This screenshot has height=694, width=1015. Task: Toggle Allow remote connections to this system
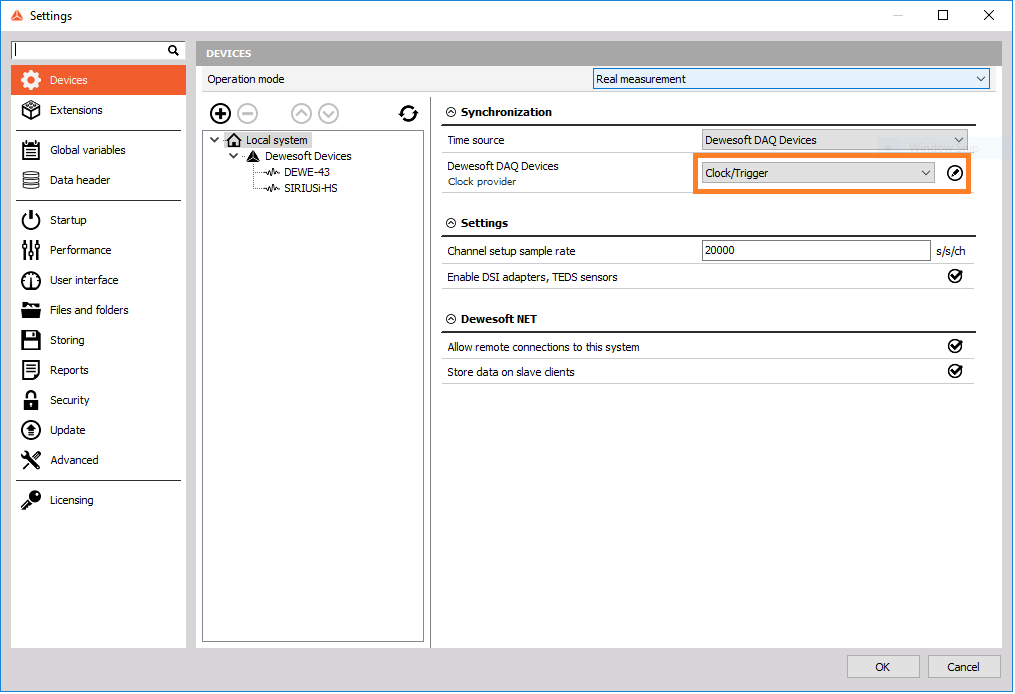pyautogui.click(x=955, y=346)
